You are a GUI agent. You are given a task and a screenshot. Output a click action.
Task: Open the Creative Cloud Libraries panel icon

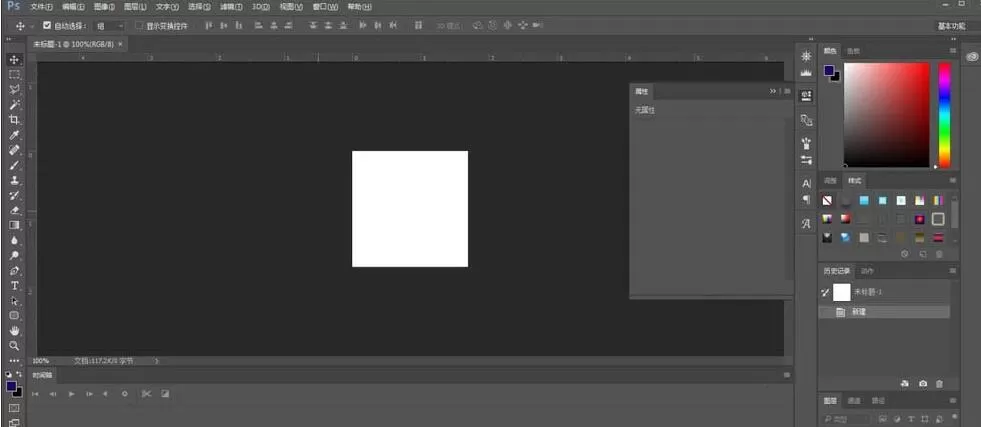(972, 57)
